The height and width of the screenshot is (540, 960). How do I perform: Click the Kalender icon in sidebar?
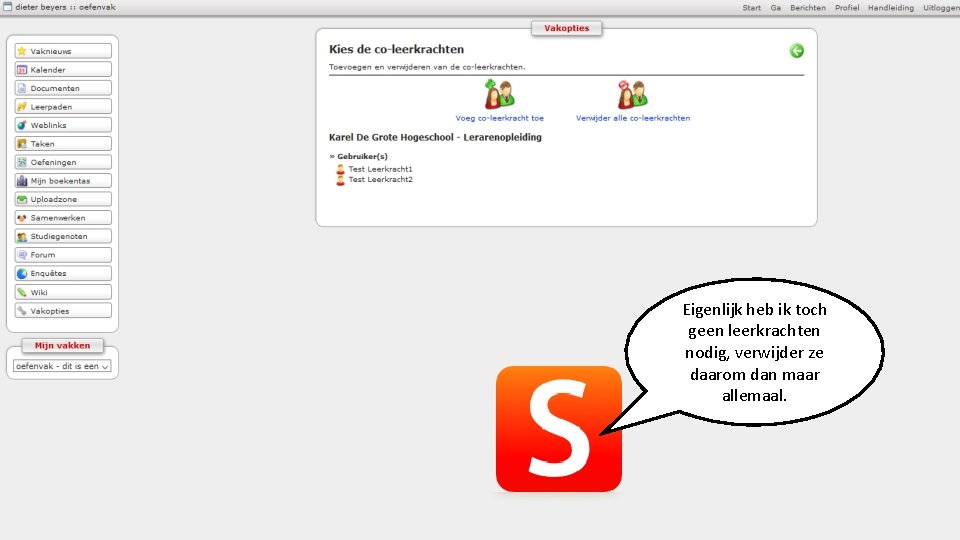coord(22,70)
